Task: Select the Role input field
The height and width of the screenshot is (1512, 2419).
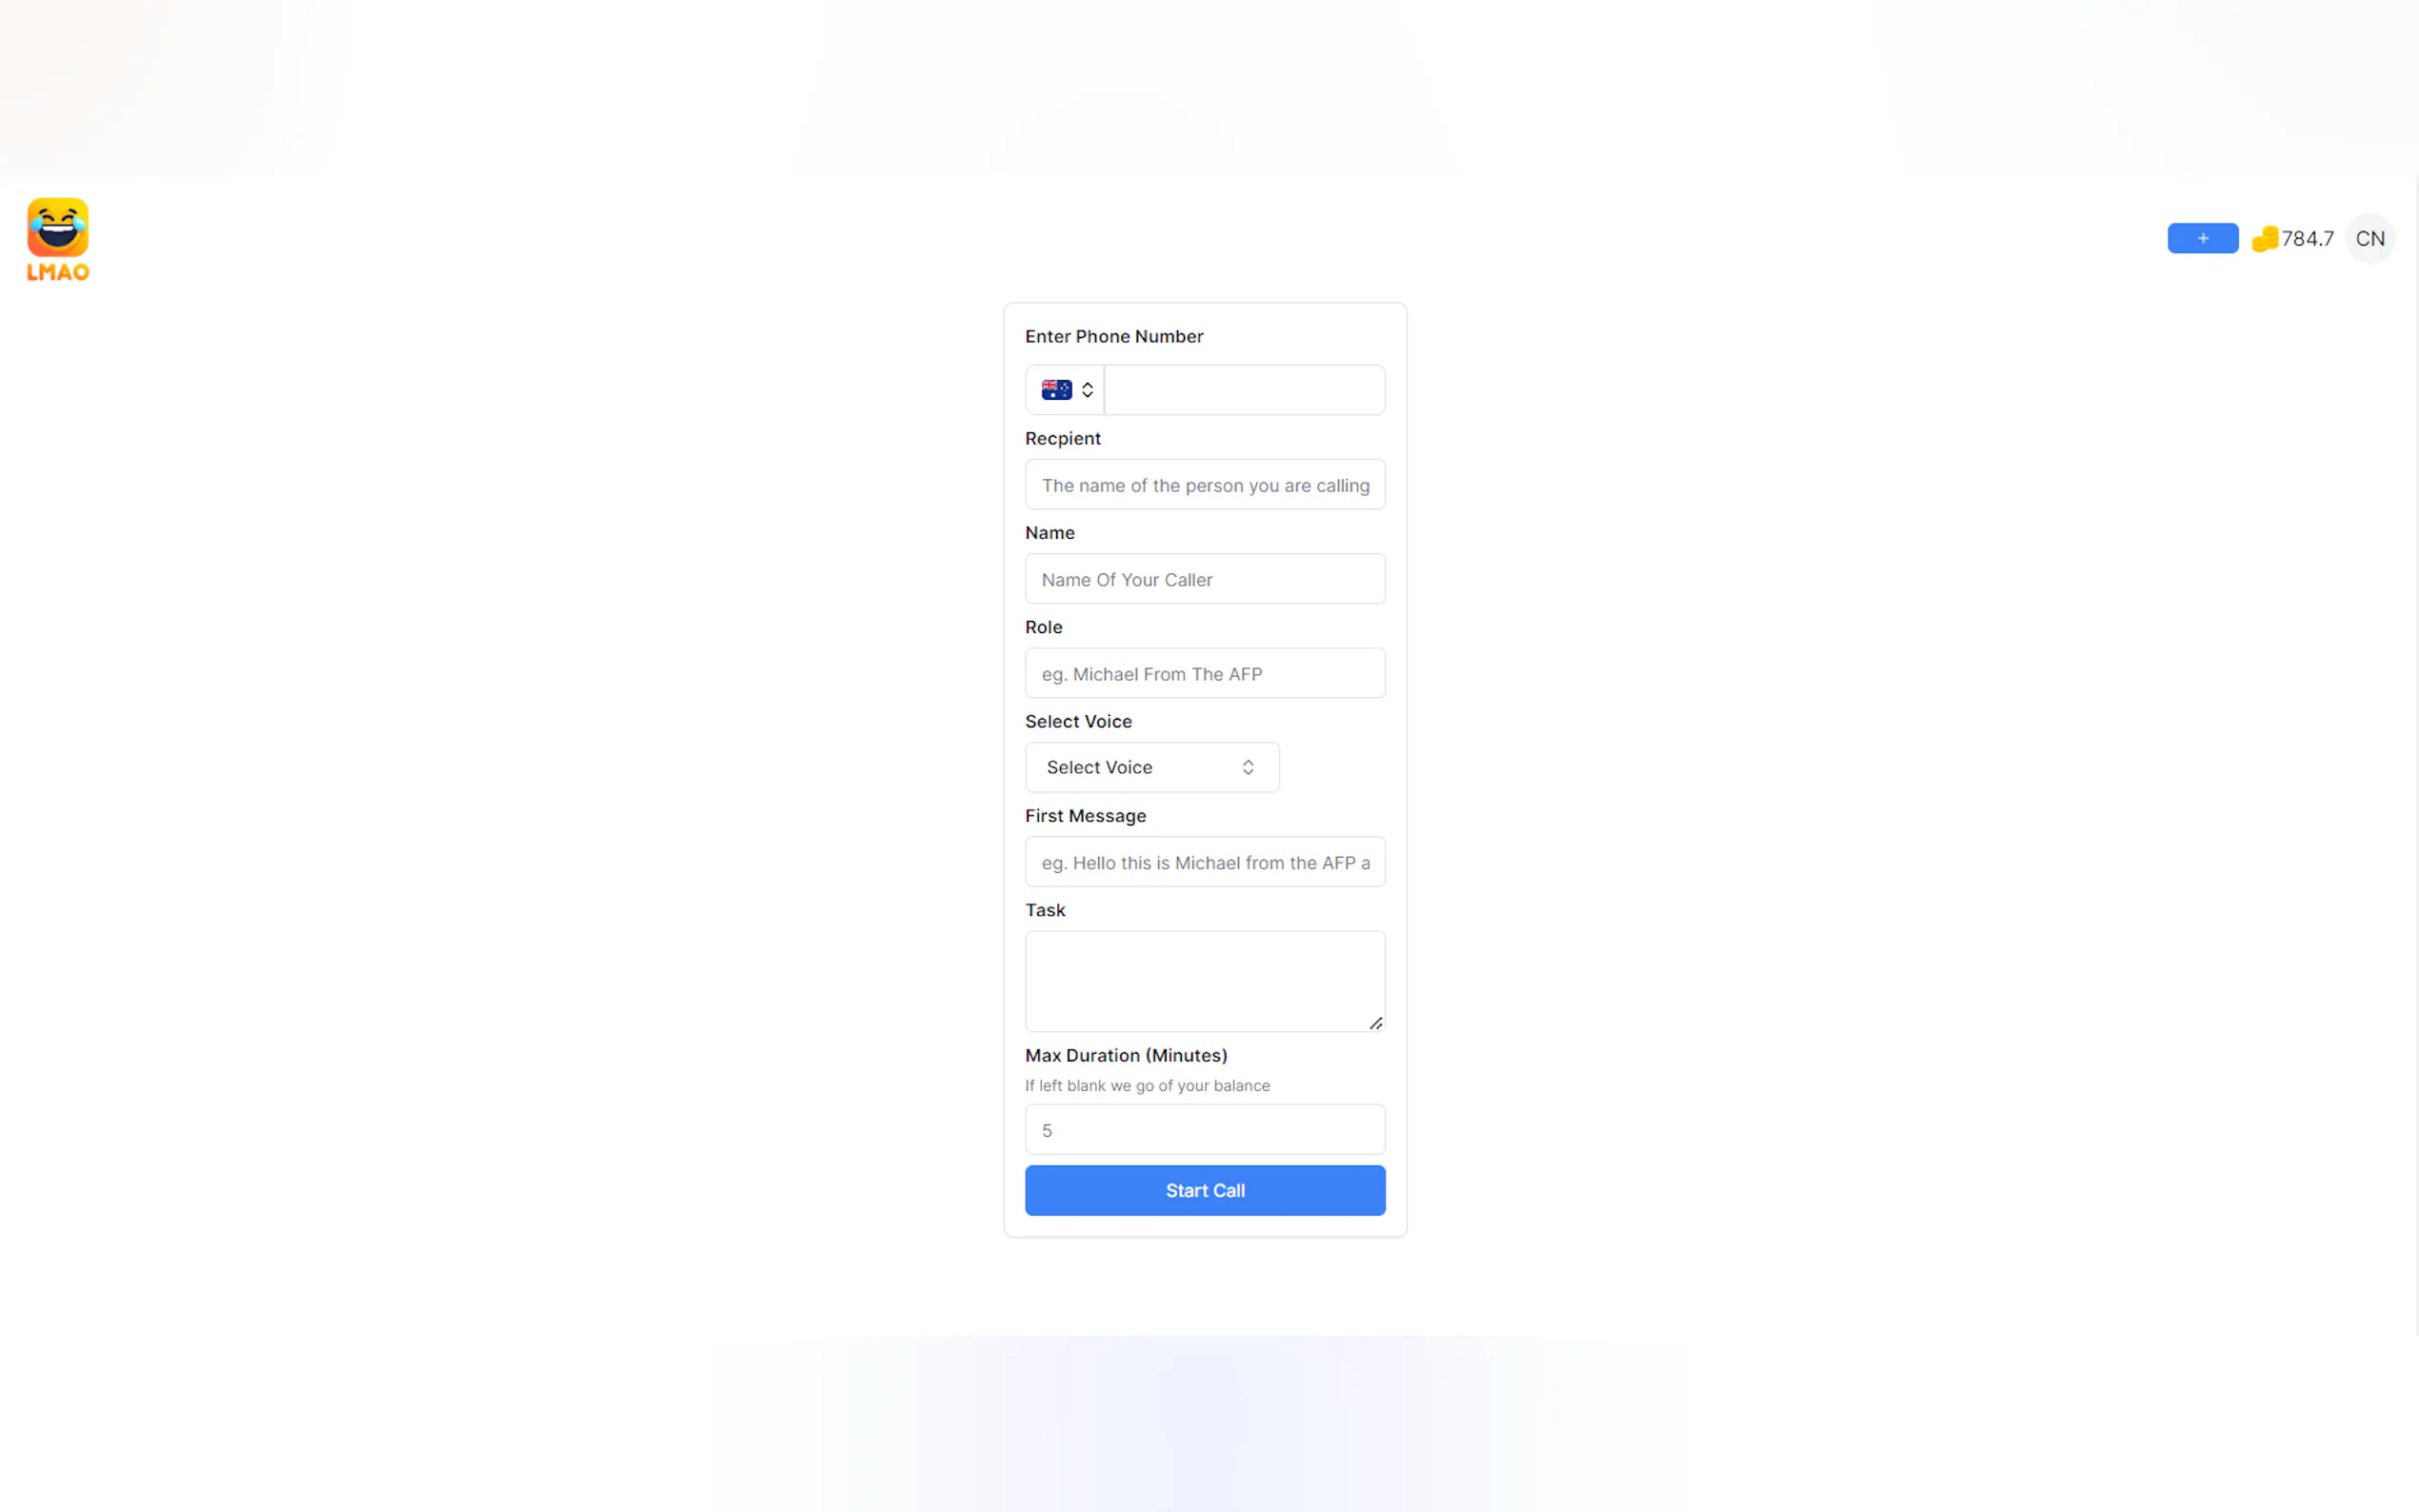Action: [1205, 674]
